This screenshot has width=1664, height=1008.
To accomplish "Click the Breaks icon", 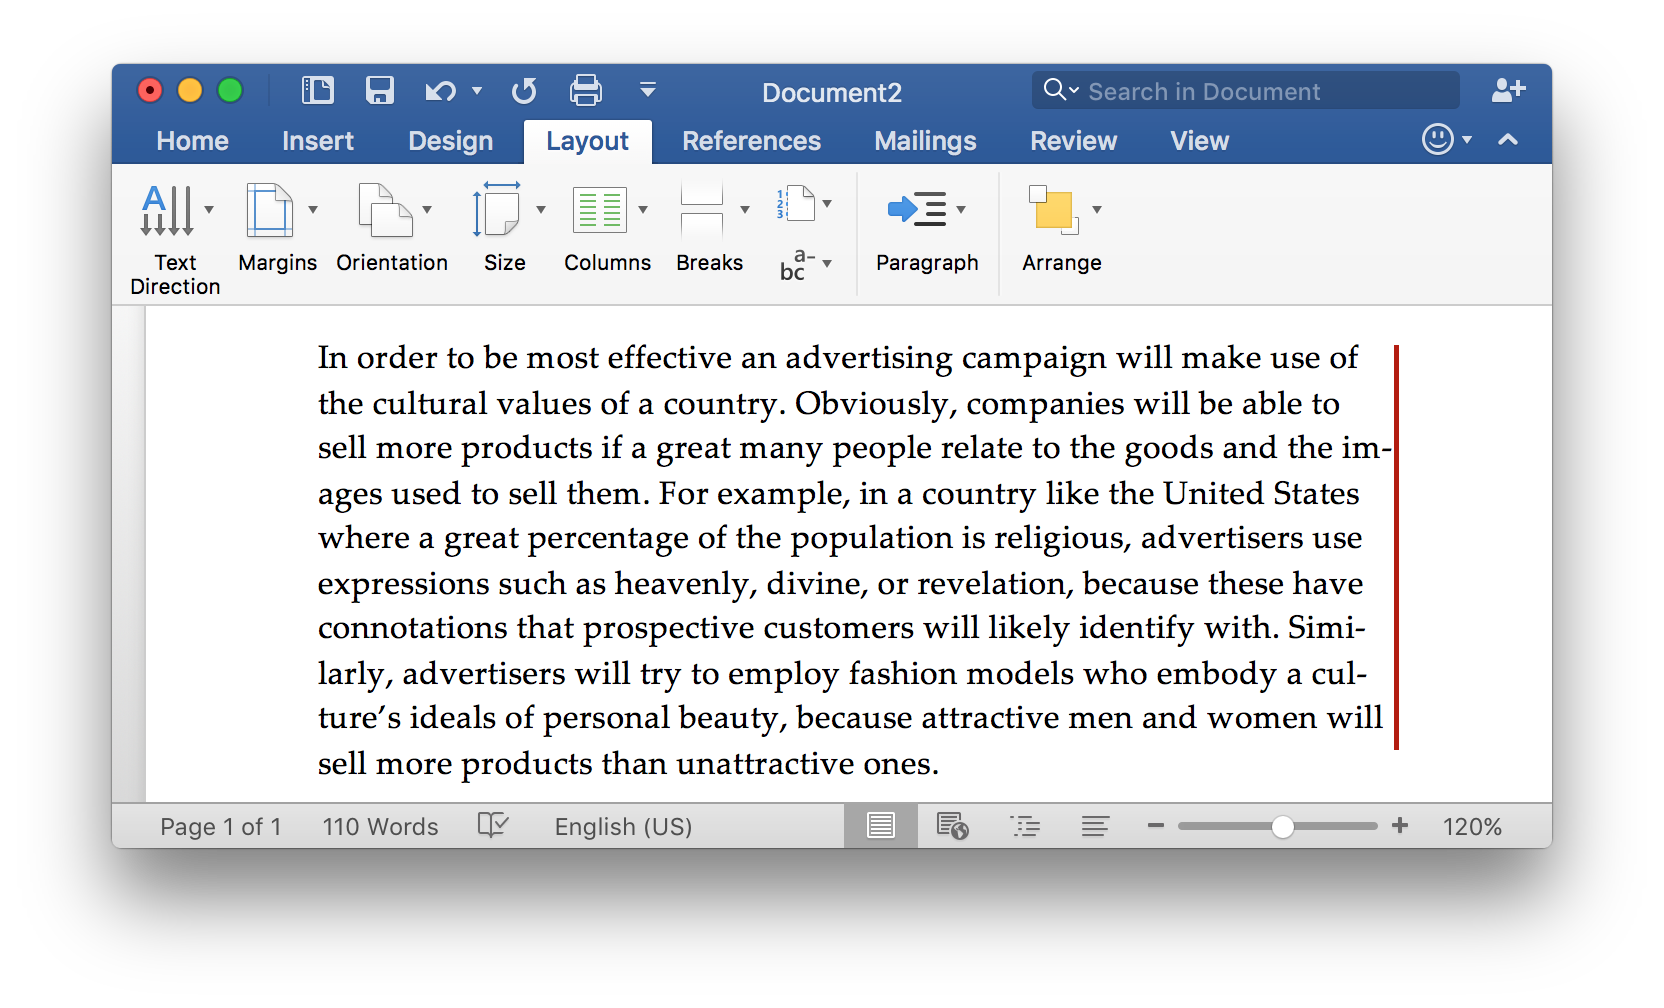I will pos(702,210).
